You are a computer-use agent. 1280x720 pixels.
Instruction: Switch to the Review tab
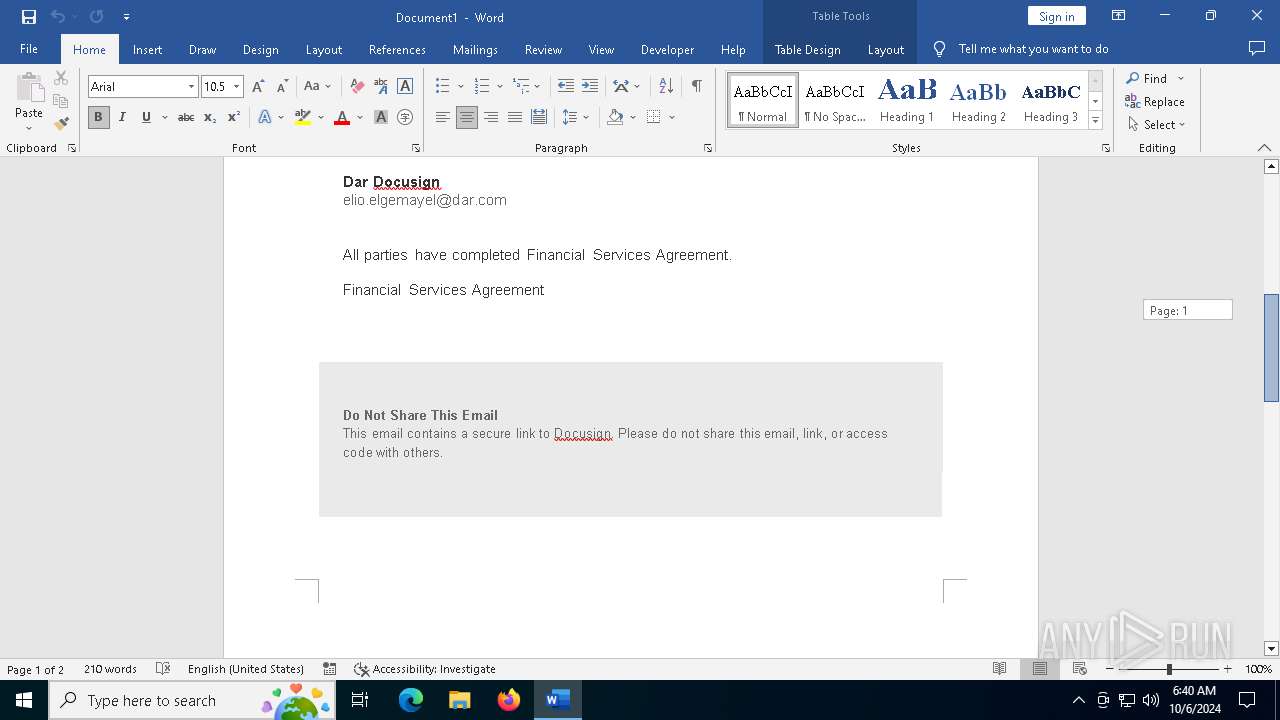[543, 49]
